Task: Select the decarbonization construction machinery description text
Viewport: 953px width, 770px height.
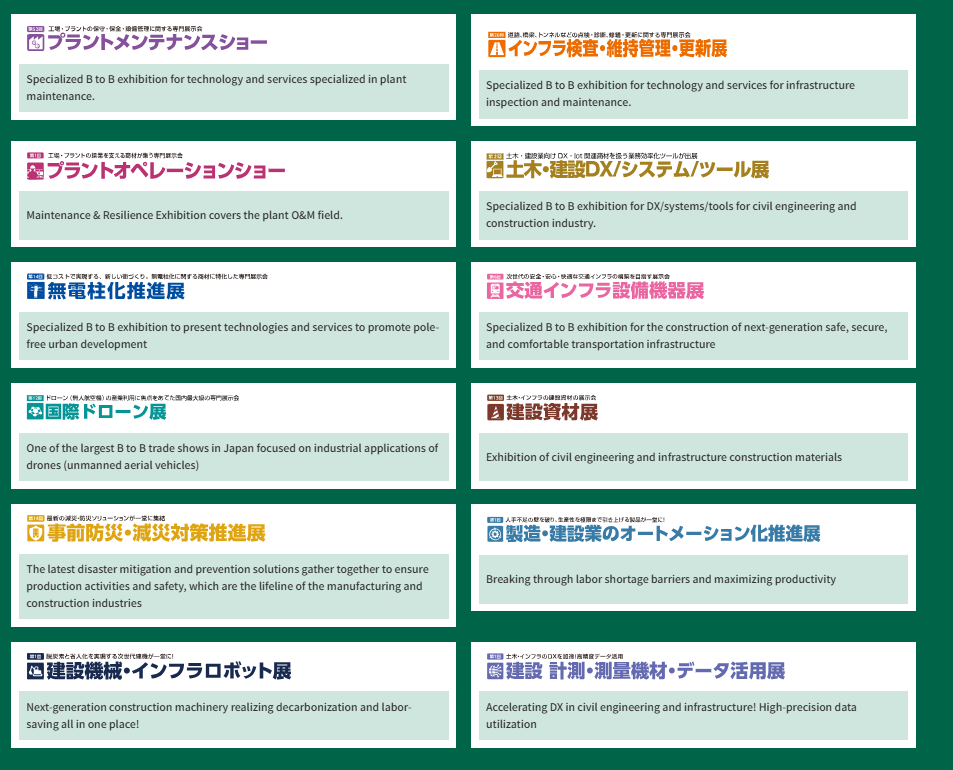Action: 233,715
